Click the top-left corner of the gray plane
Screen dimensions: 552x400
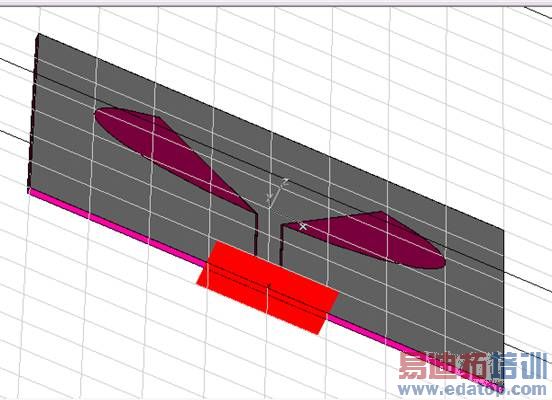[38, 35]
